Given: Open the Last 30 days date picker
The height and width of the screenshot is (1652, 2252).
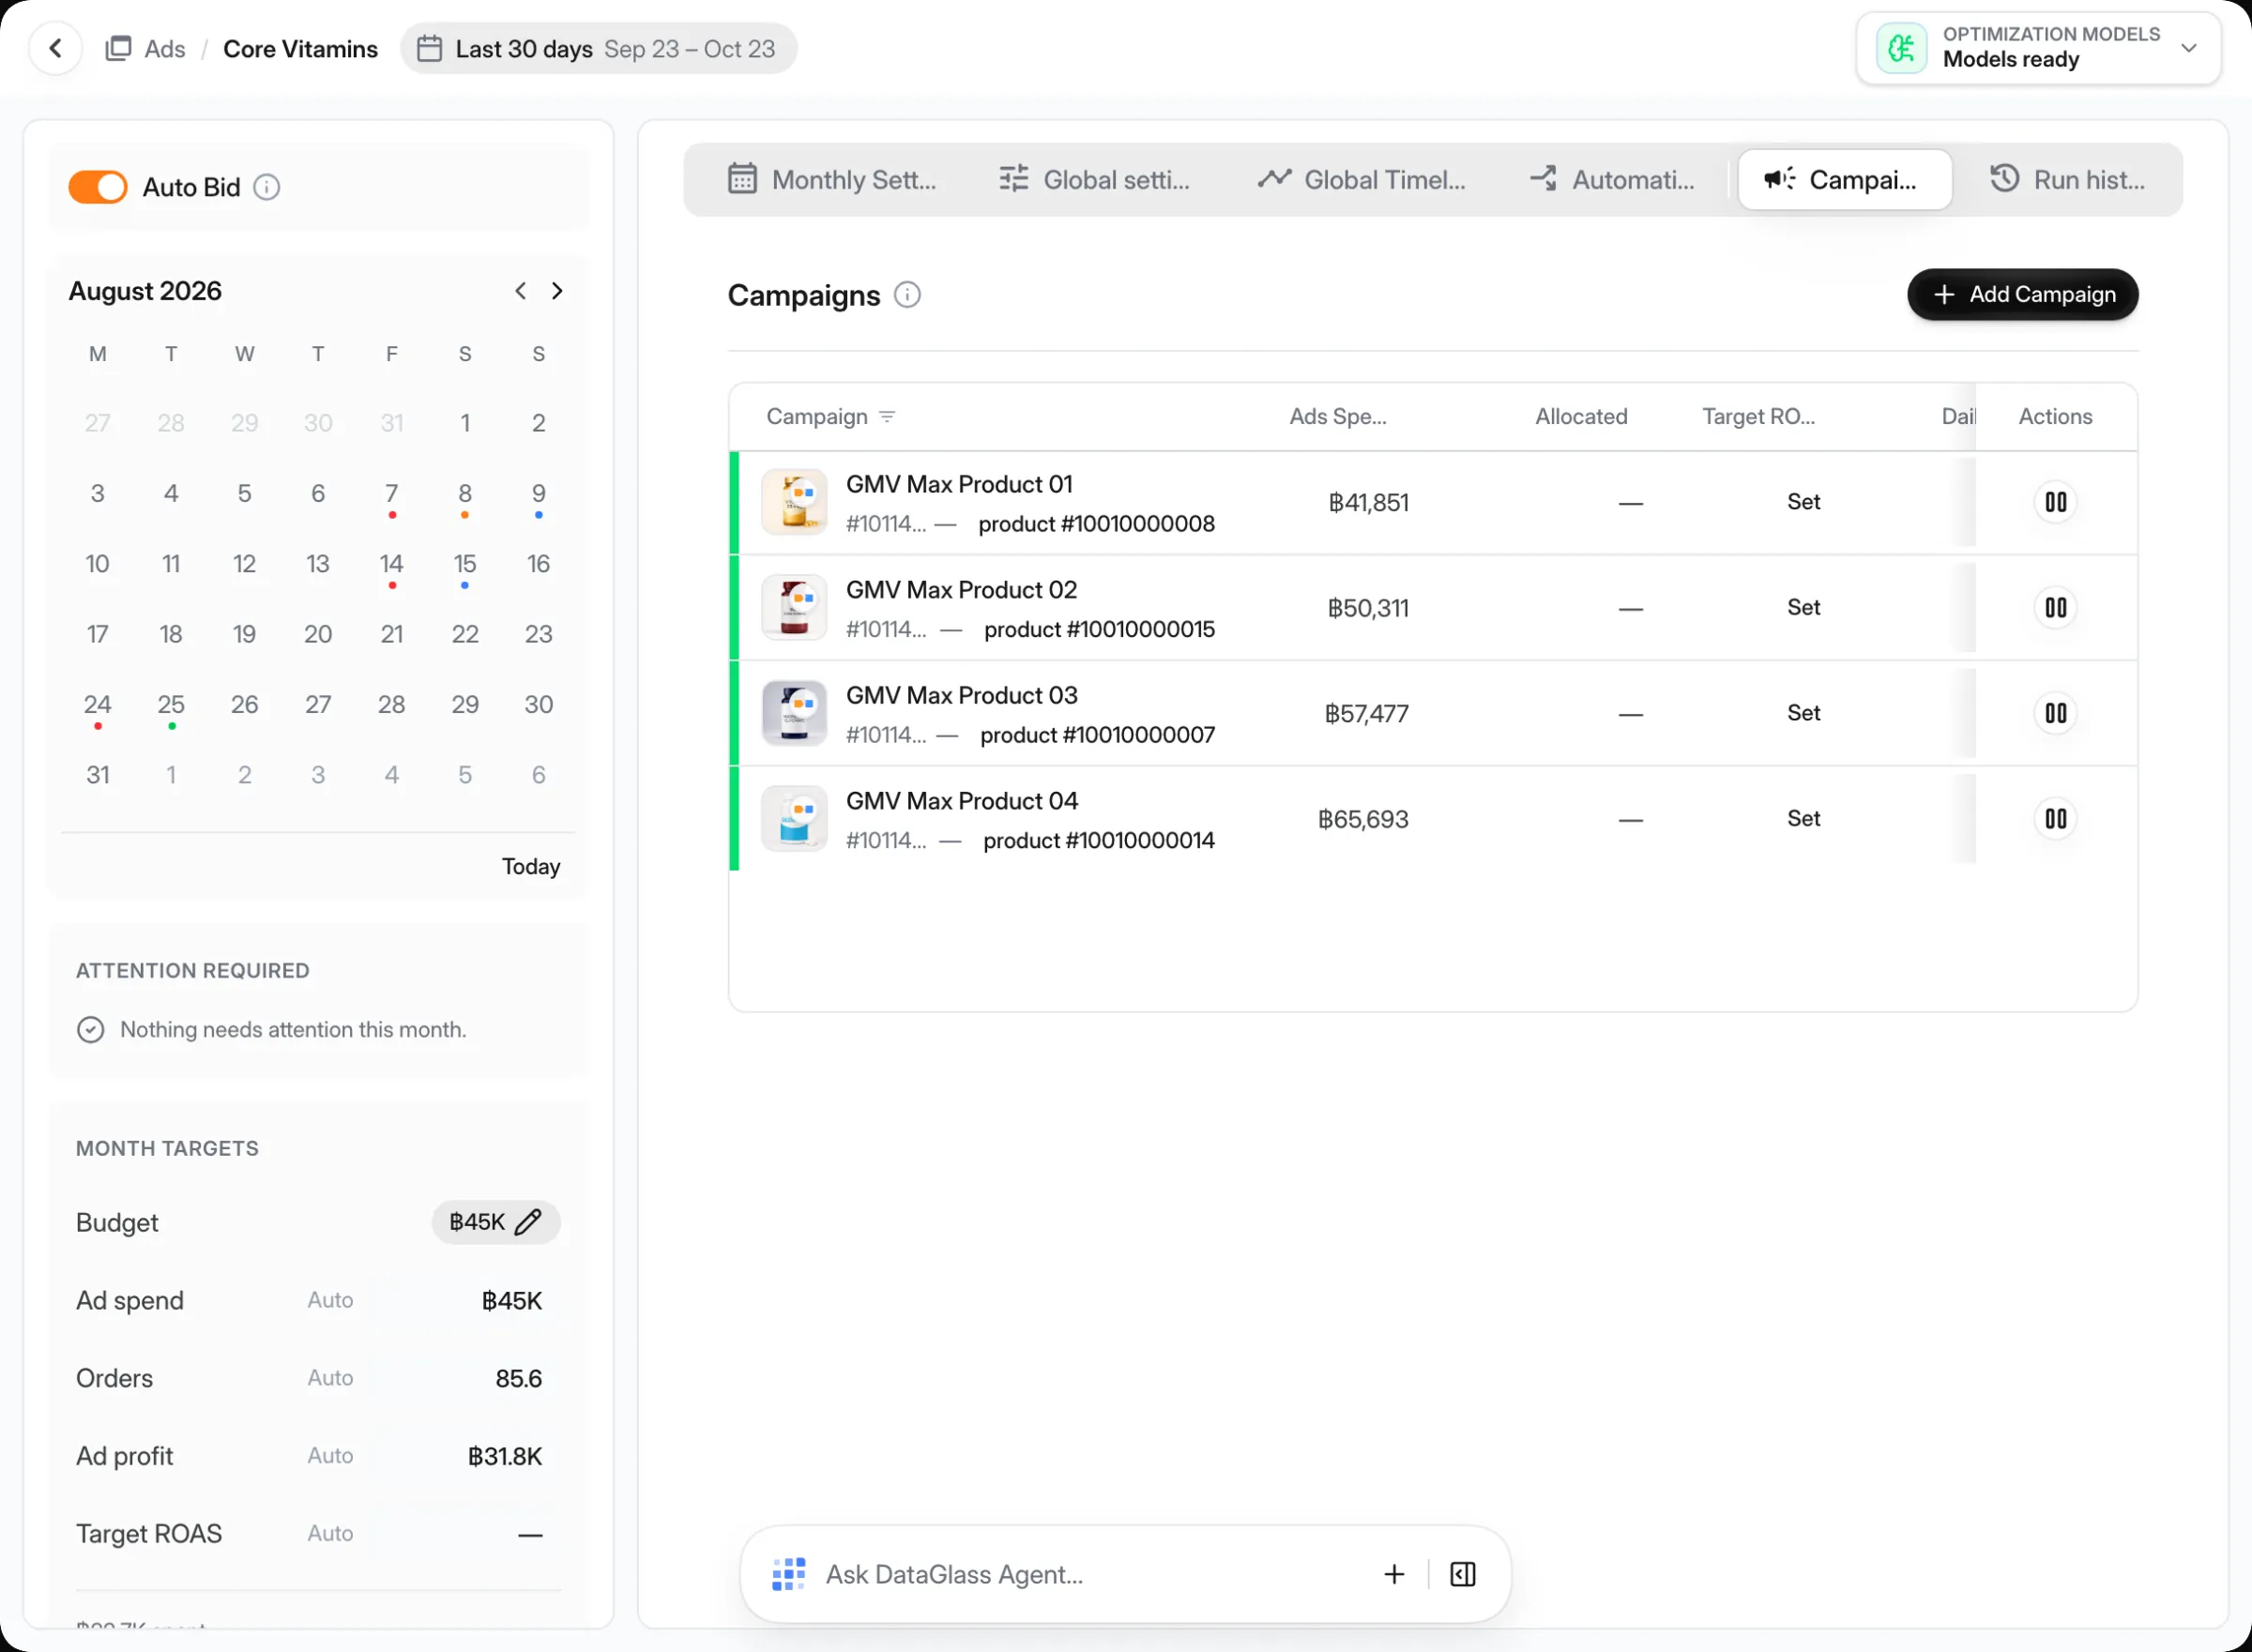Looking at the screenshot, I should [x=598, y=48].
